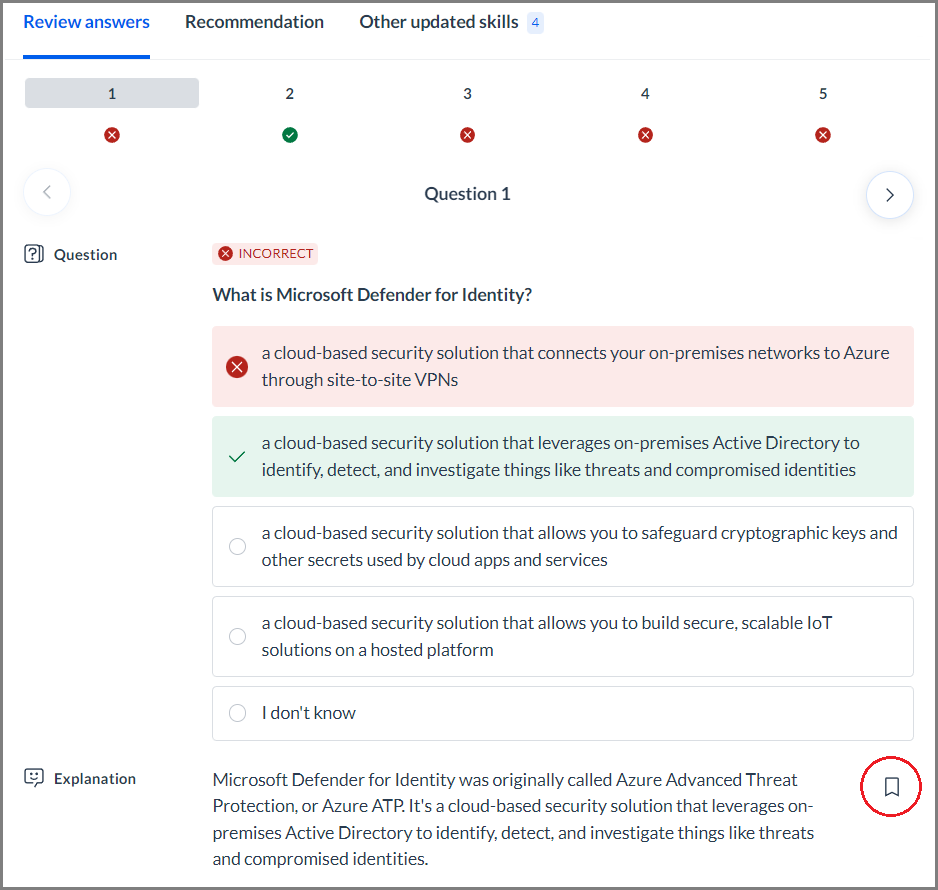Go back with the previous question arrow
This screenshot has height=890, width=938.
47,192
